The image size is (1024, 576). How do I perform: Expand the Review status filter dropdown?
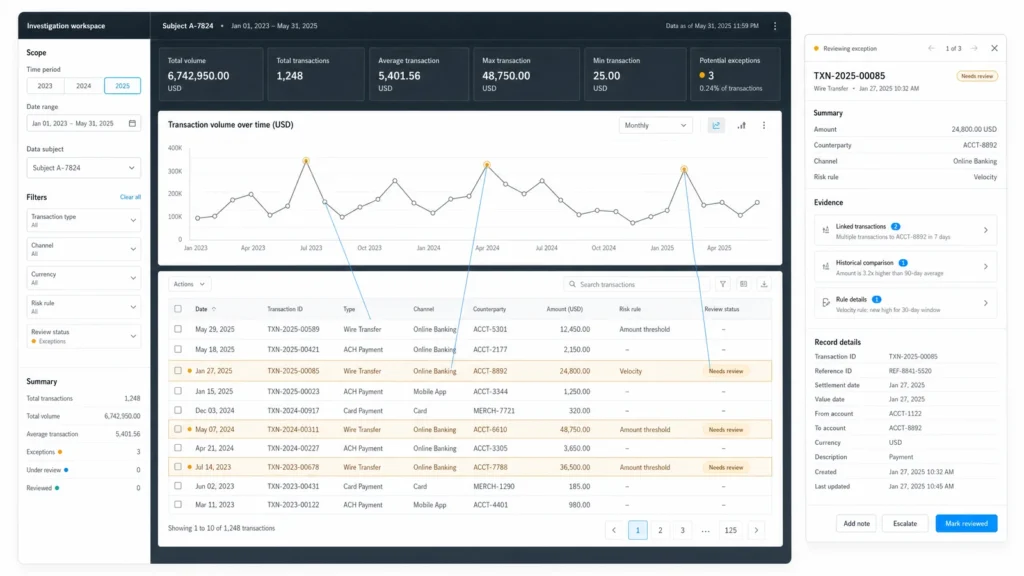[x=84, y=336]
